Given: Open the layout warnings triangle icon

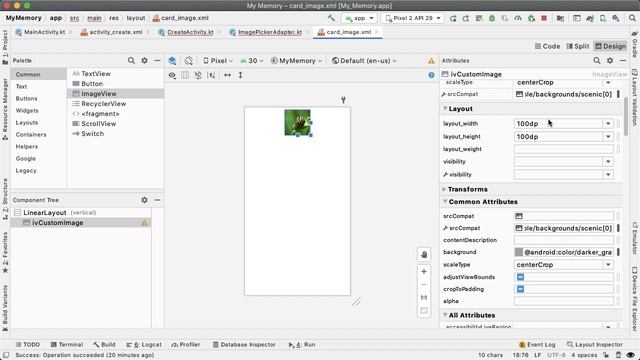Looking at the screenshot, I should 431,61.
